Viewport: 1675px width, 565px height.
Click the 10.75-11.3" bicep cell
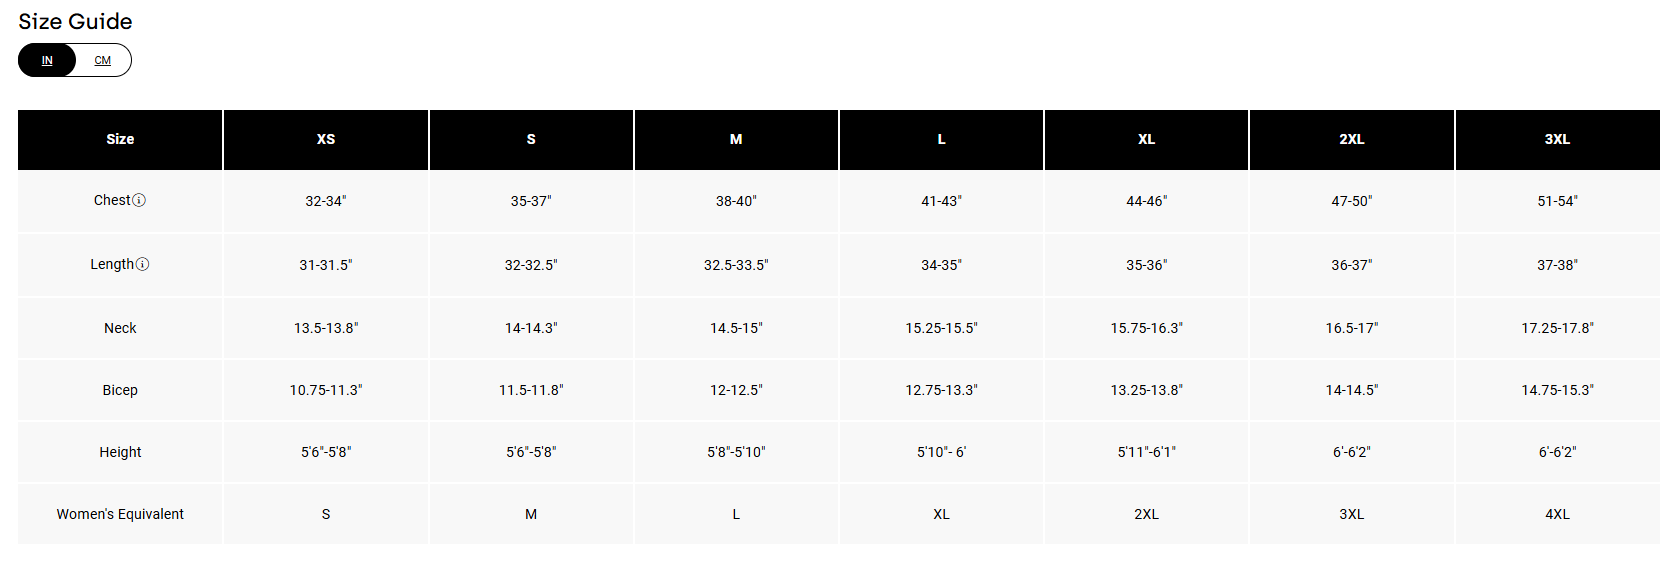(x=326, y=390)
